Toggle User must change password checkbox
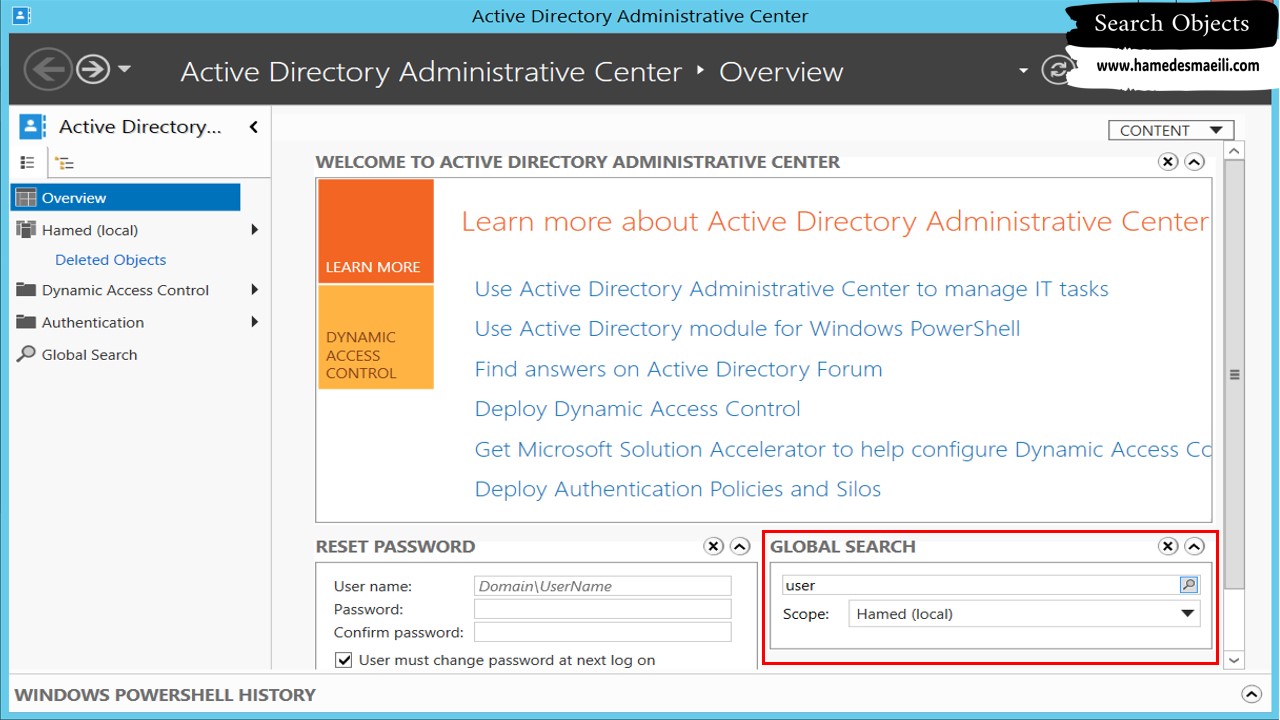Screen dimensions: 1280x720 [x=344, y=660]
